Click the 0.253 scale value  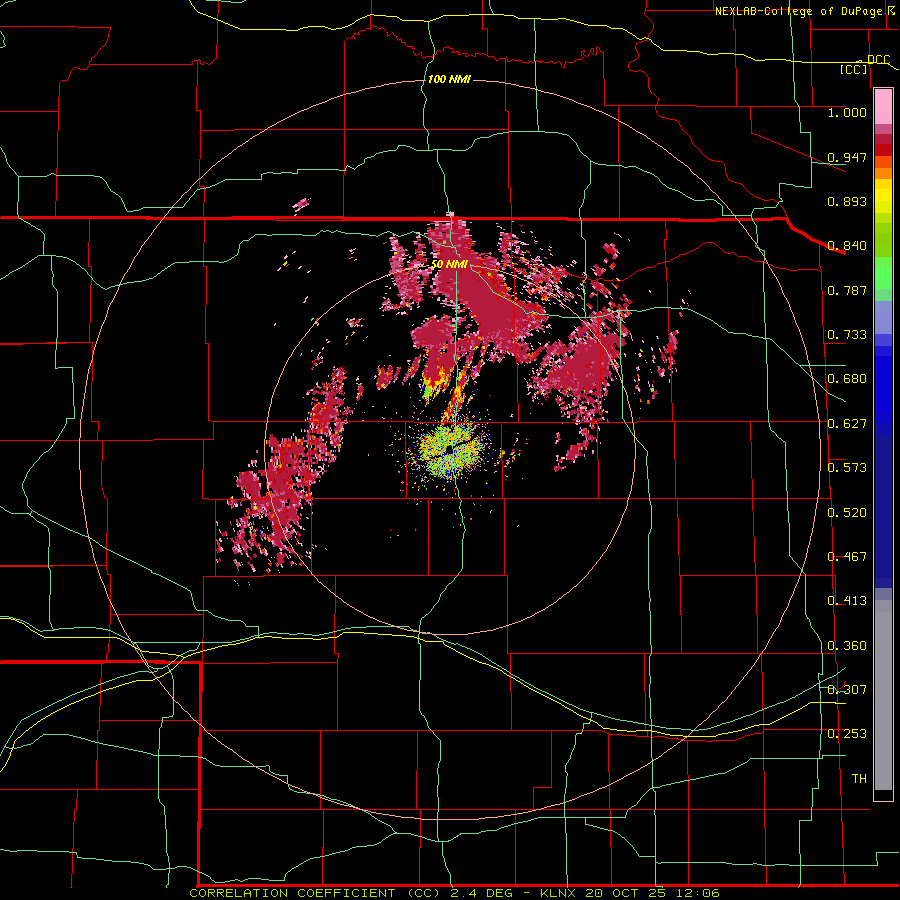847,734
